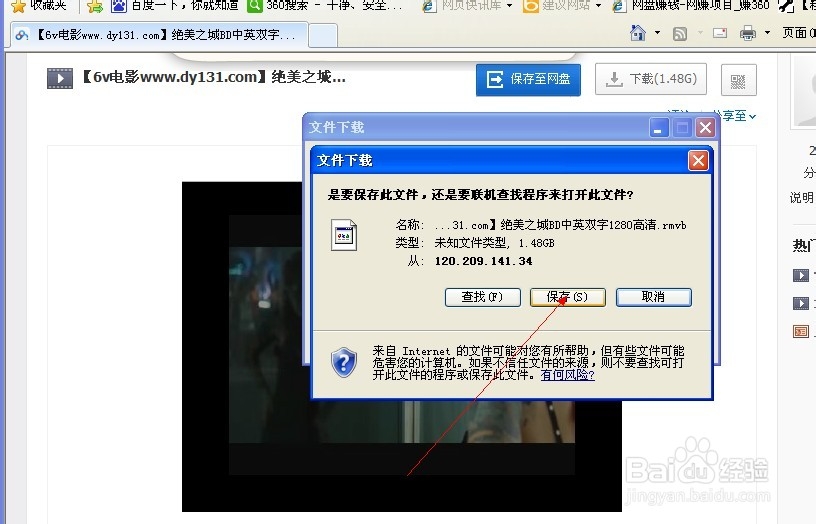Close the inner 文件下载 dialog
This screenshot has height=524, width=816.
[698, 160]
